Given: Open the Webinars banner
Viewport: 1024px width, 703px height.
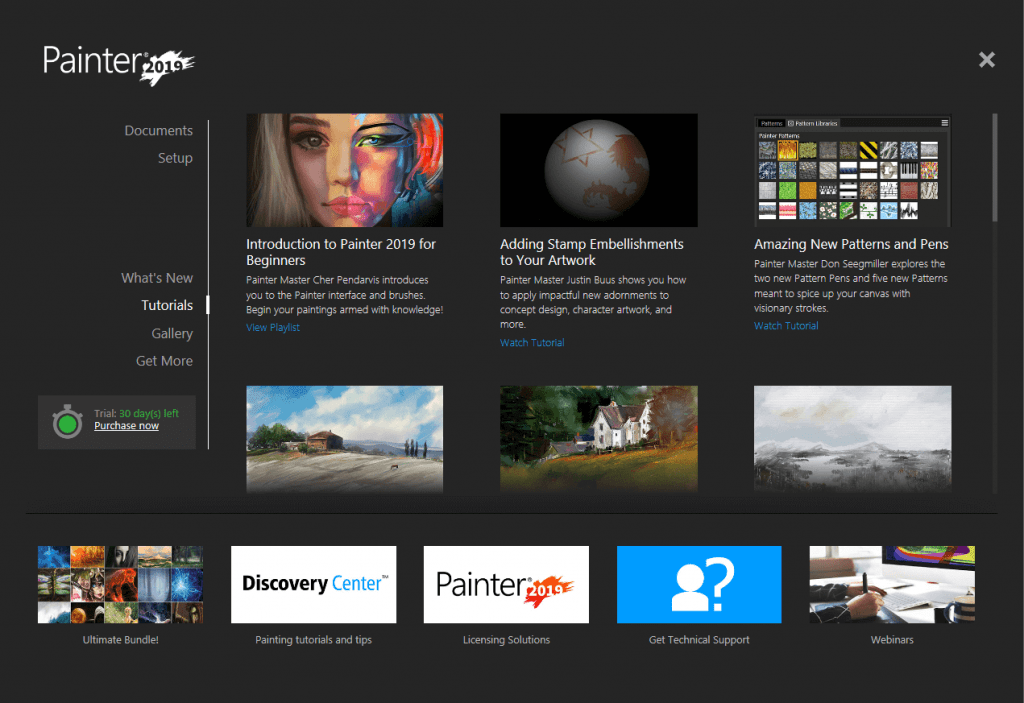Looking at the screenshot, I should click(x=891, y=585).
